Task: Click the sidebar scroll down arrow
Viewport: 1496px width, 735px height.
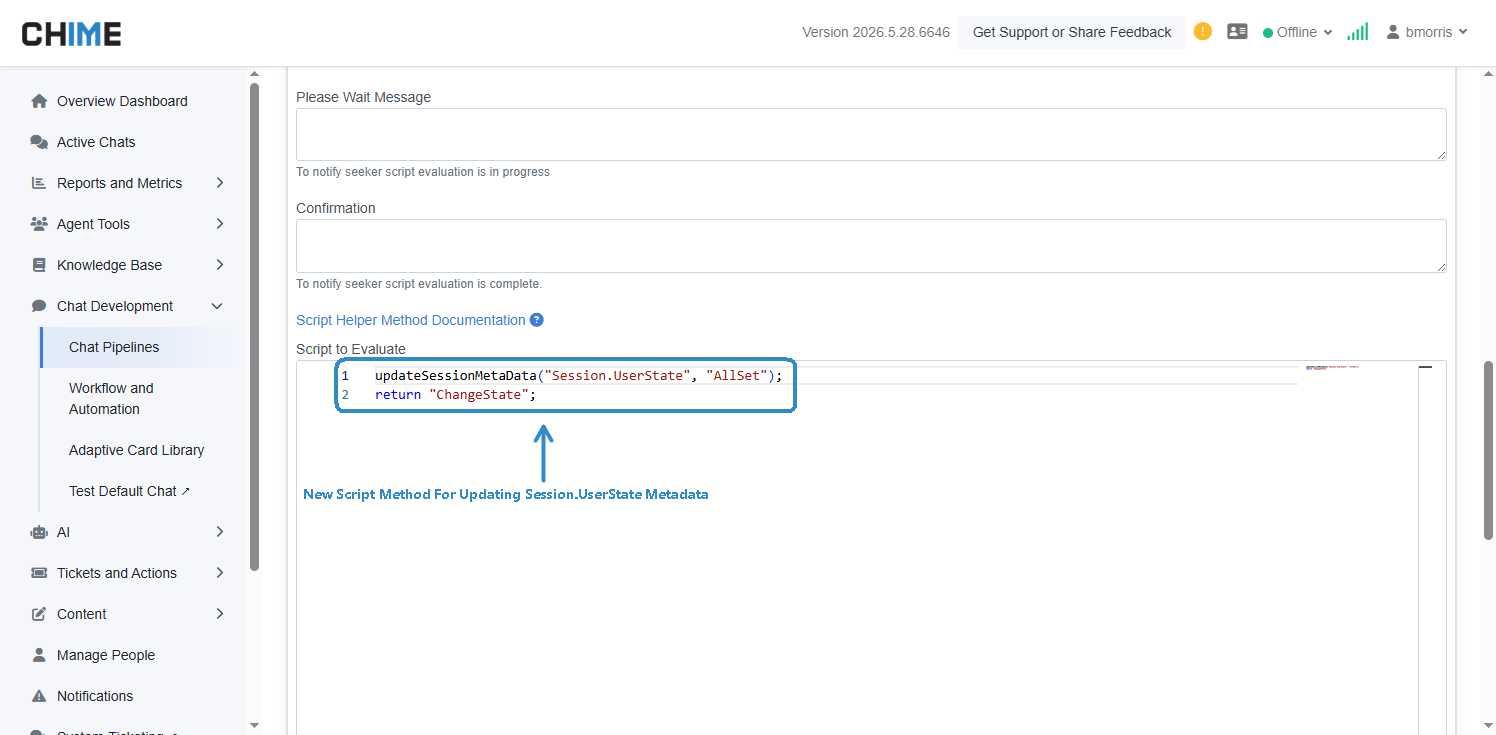Action: click(x=254, y=725)
